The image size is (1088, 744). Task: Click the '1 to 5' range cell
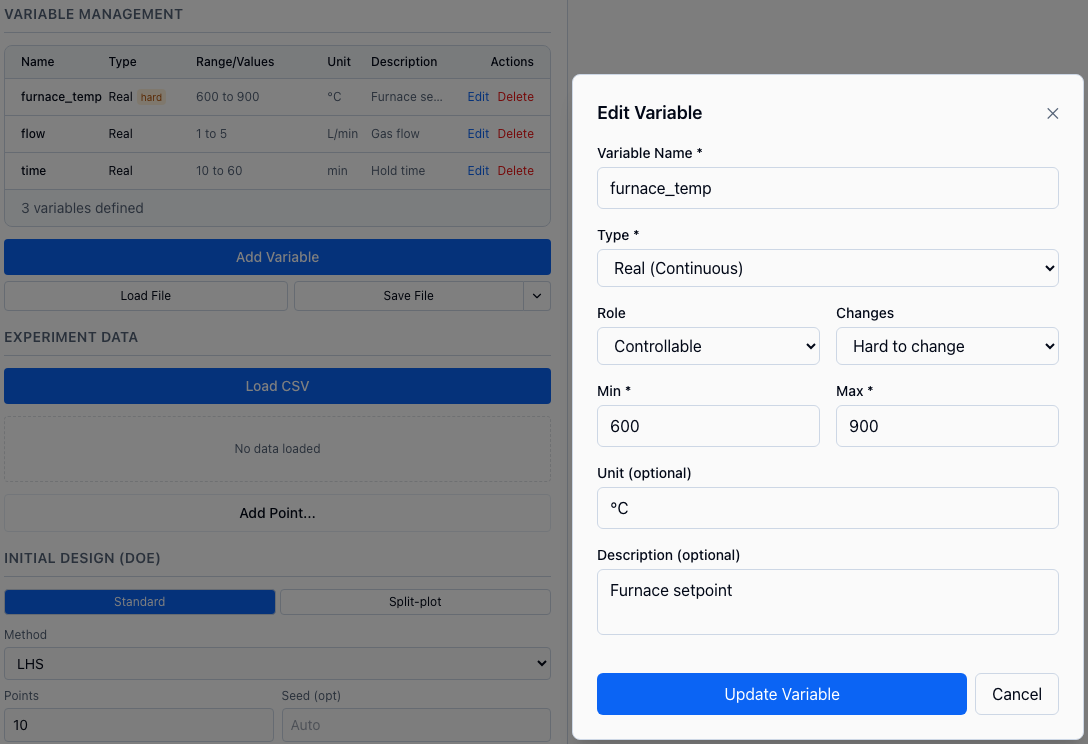coord(211,133)
